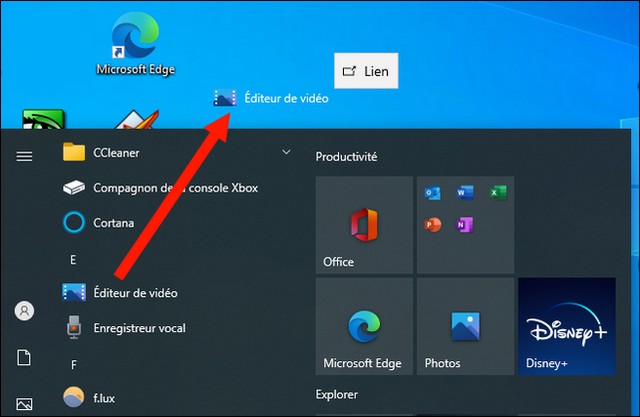Screen dimensions: 640x417
Task: Open the Microsoft Edge tile
Action: tap(364, 326)
